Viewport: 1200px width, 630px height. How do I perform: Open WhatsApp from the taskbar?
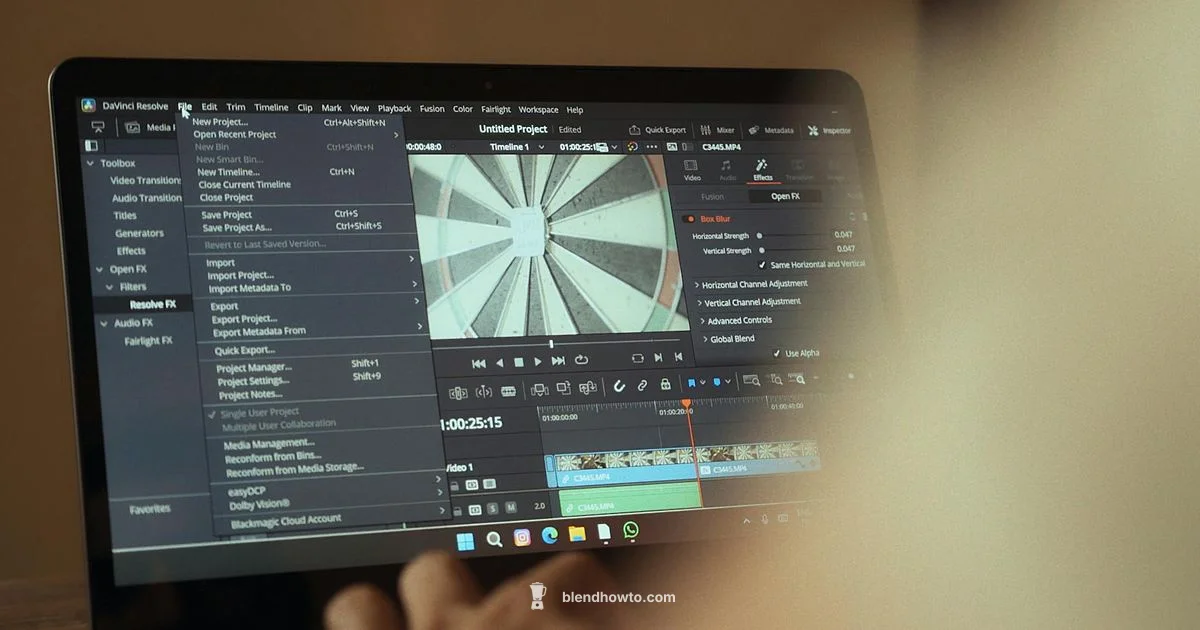pyautogui.click(x=628, y=531)
